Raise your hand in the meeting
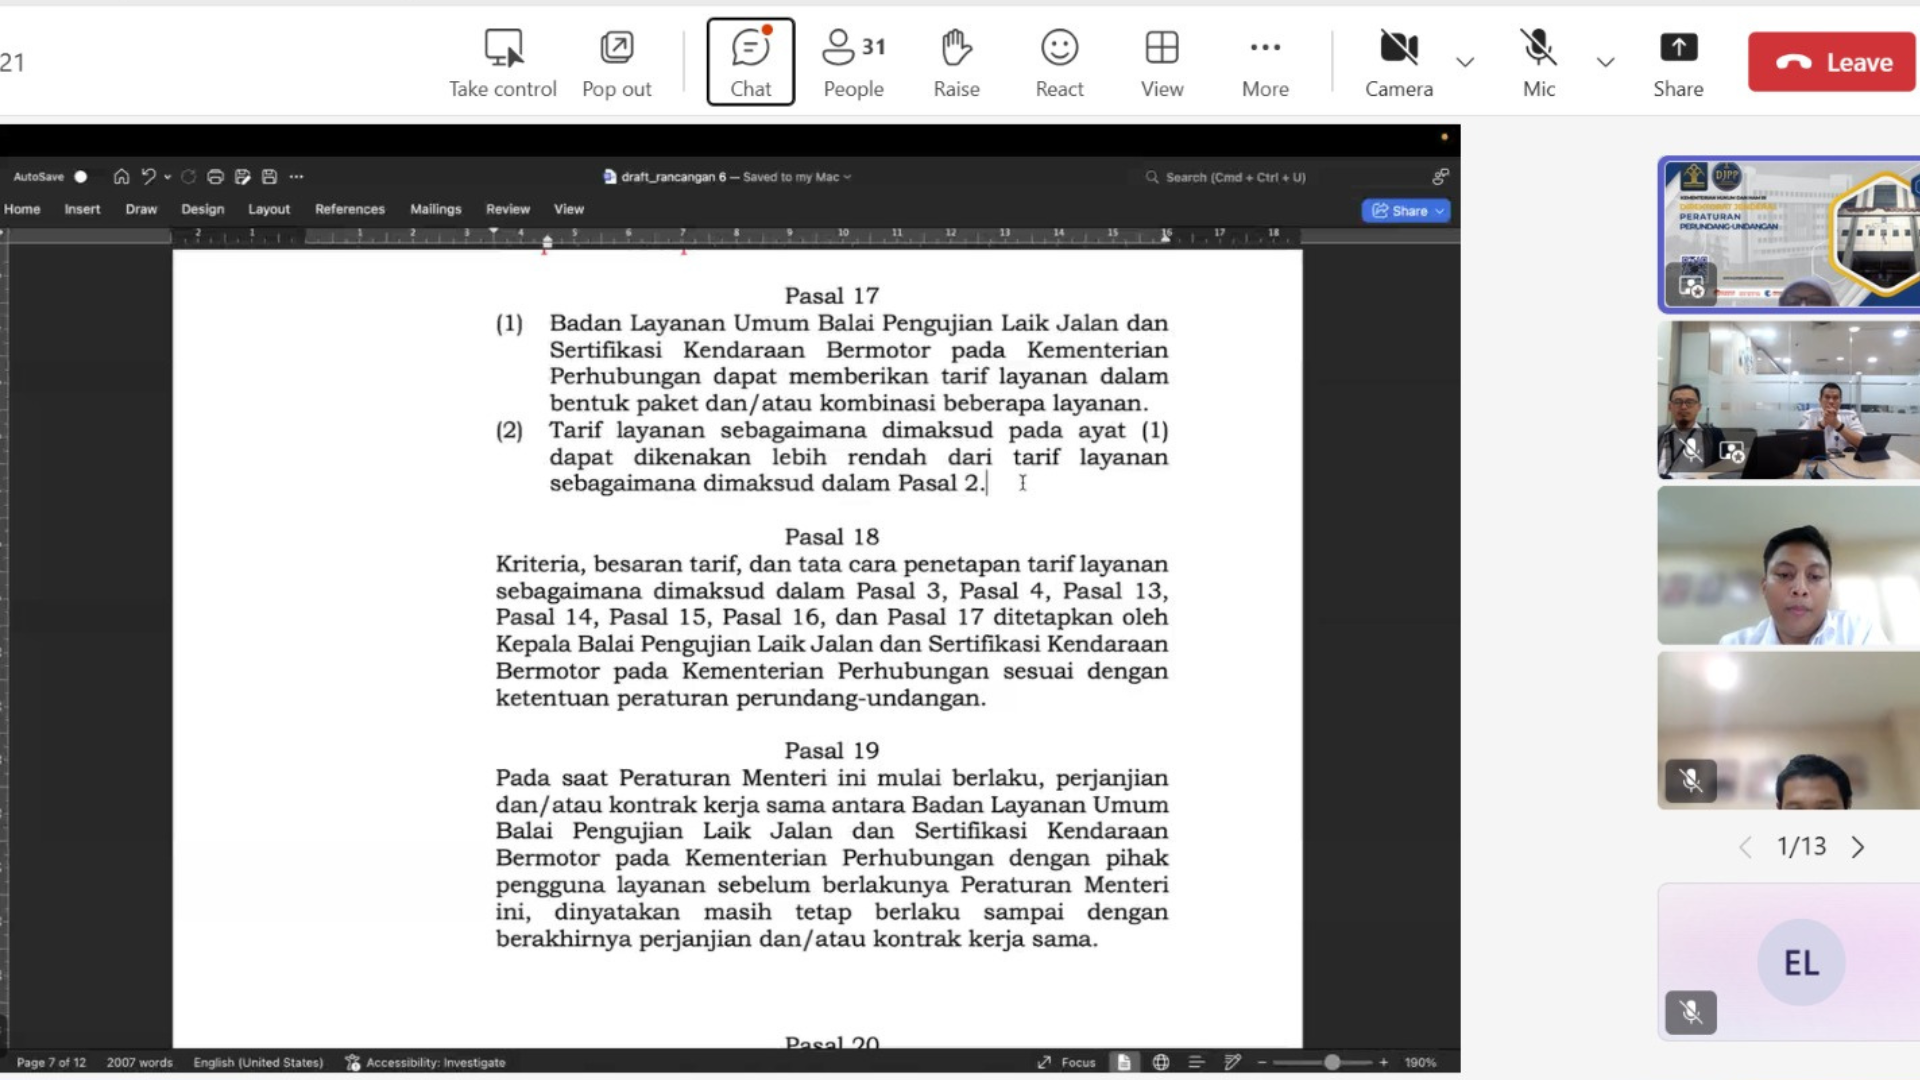1920x1080 pixels. pos(956,63)
